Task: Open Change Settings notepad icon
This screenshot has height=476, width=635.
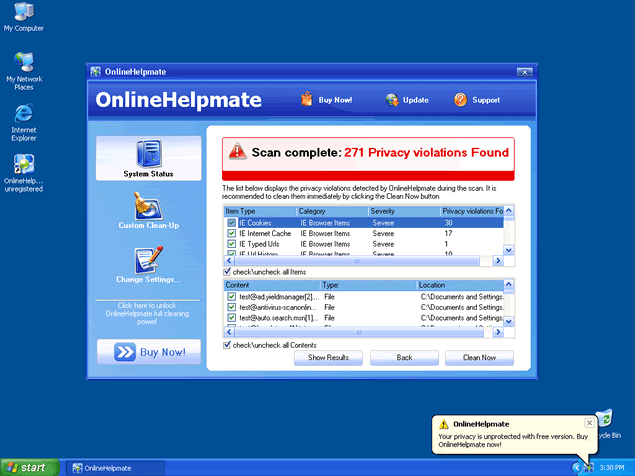Action: coord(148,260)
